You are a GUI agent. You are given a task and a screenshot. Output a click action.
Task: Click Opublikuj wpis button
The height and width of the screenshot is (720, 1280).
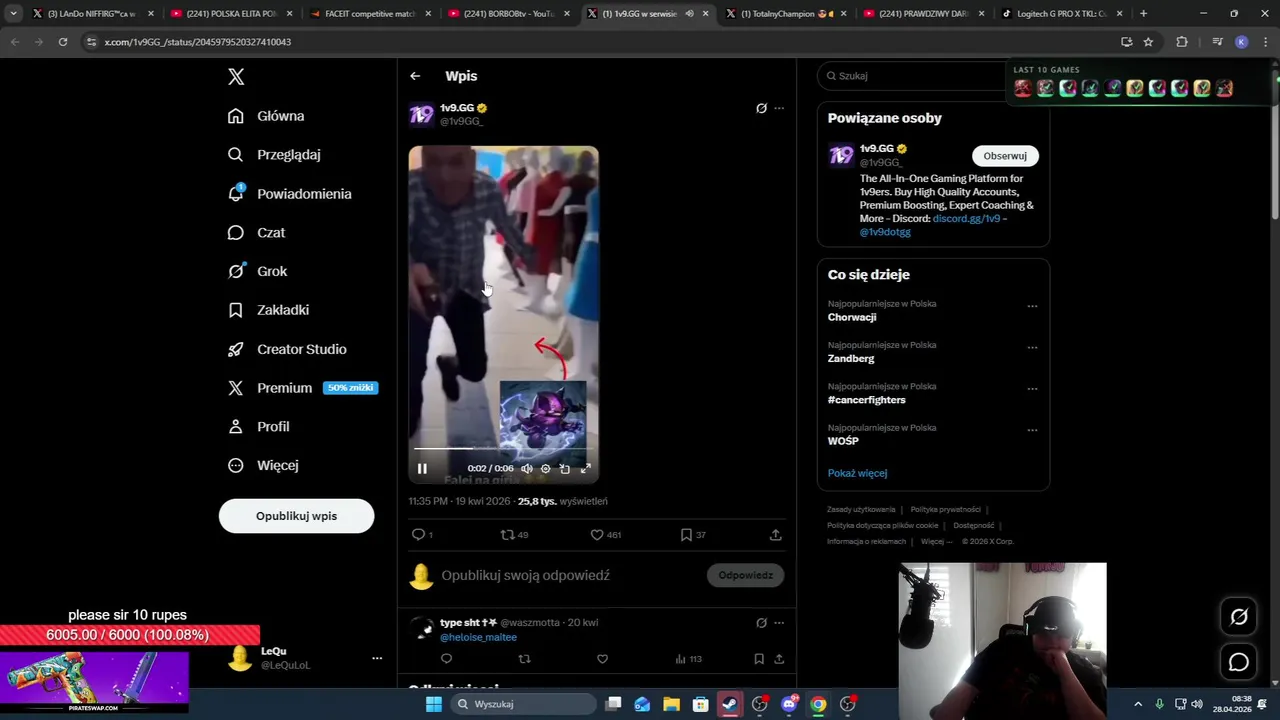(x=296, y=516)
